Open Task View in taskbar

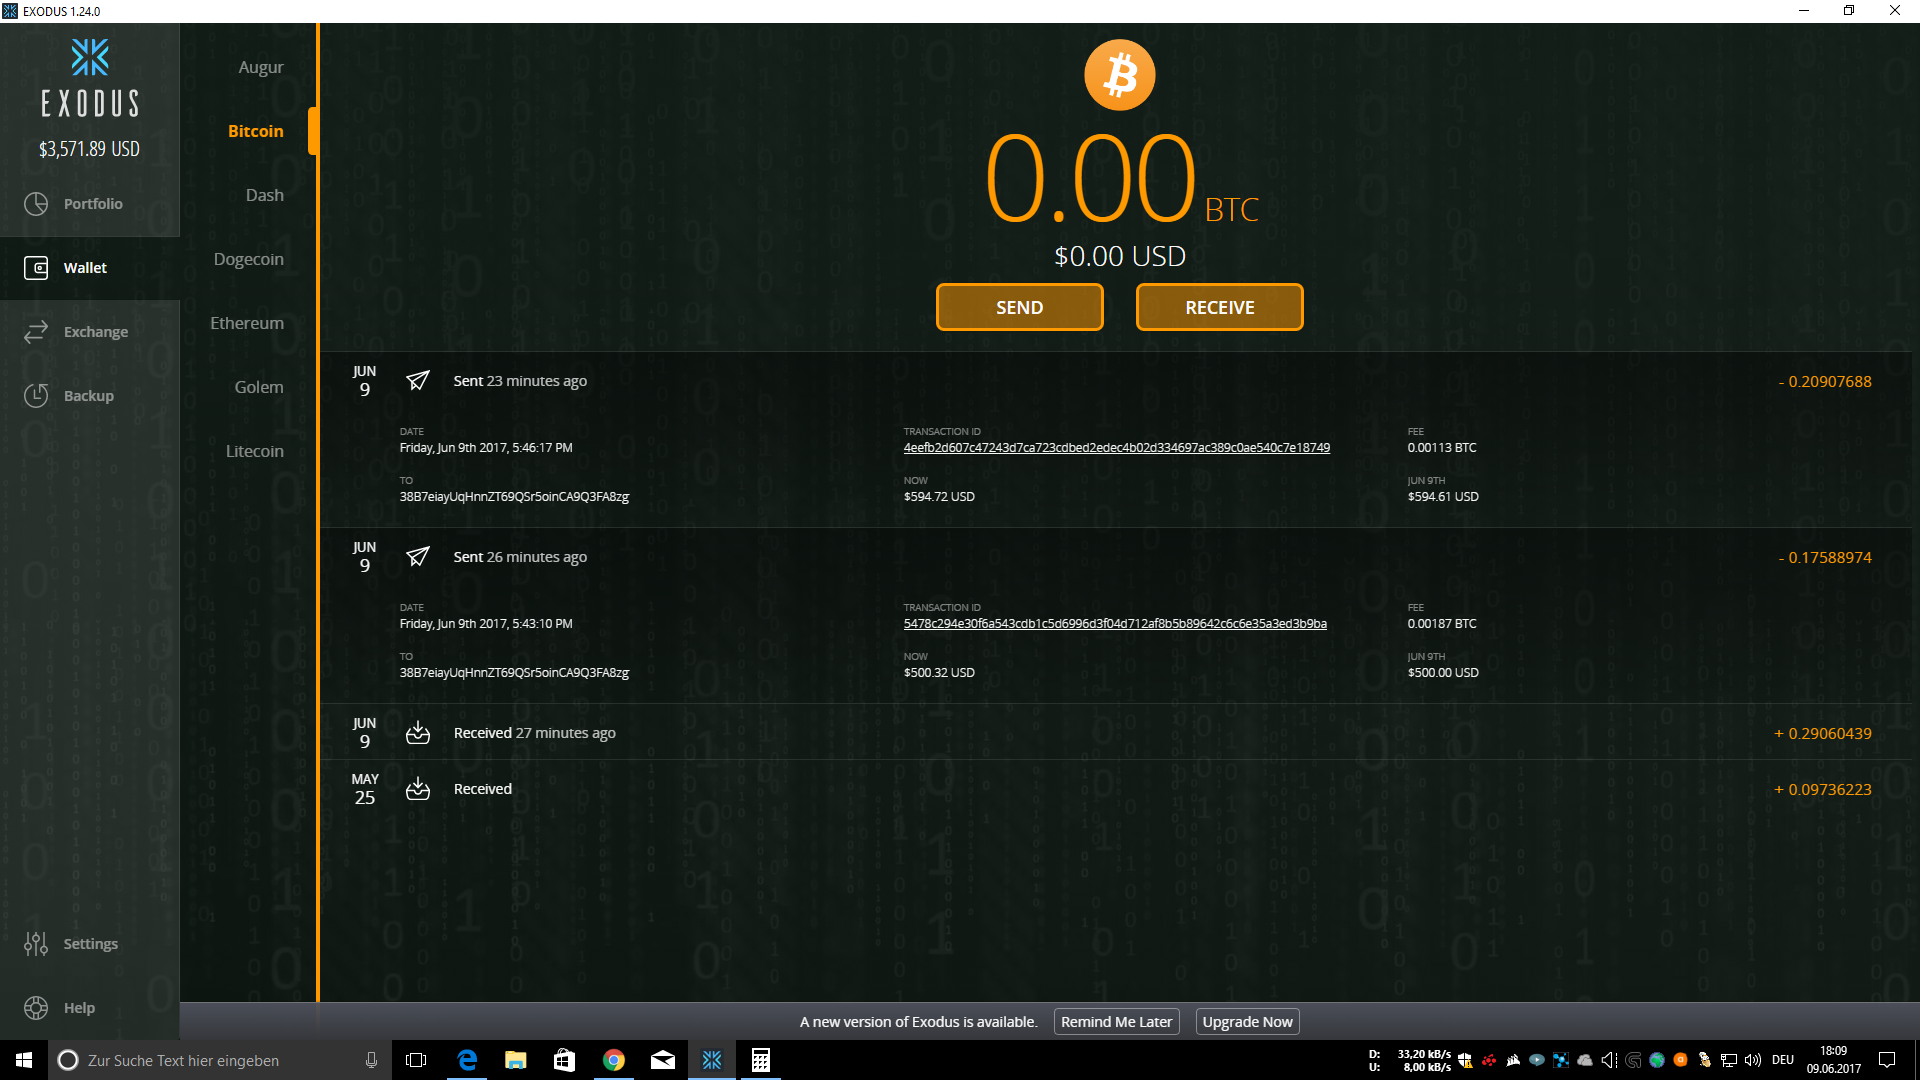(x=416, y=1060)
